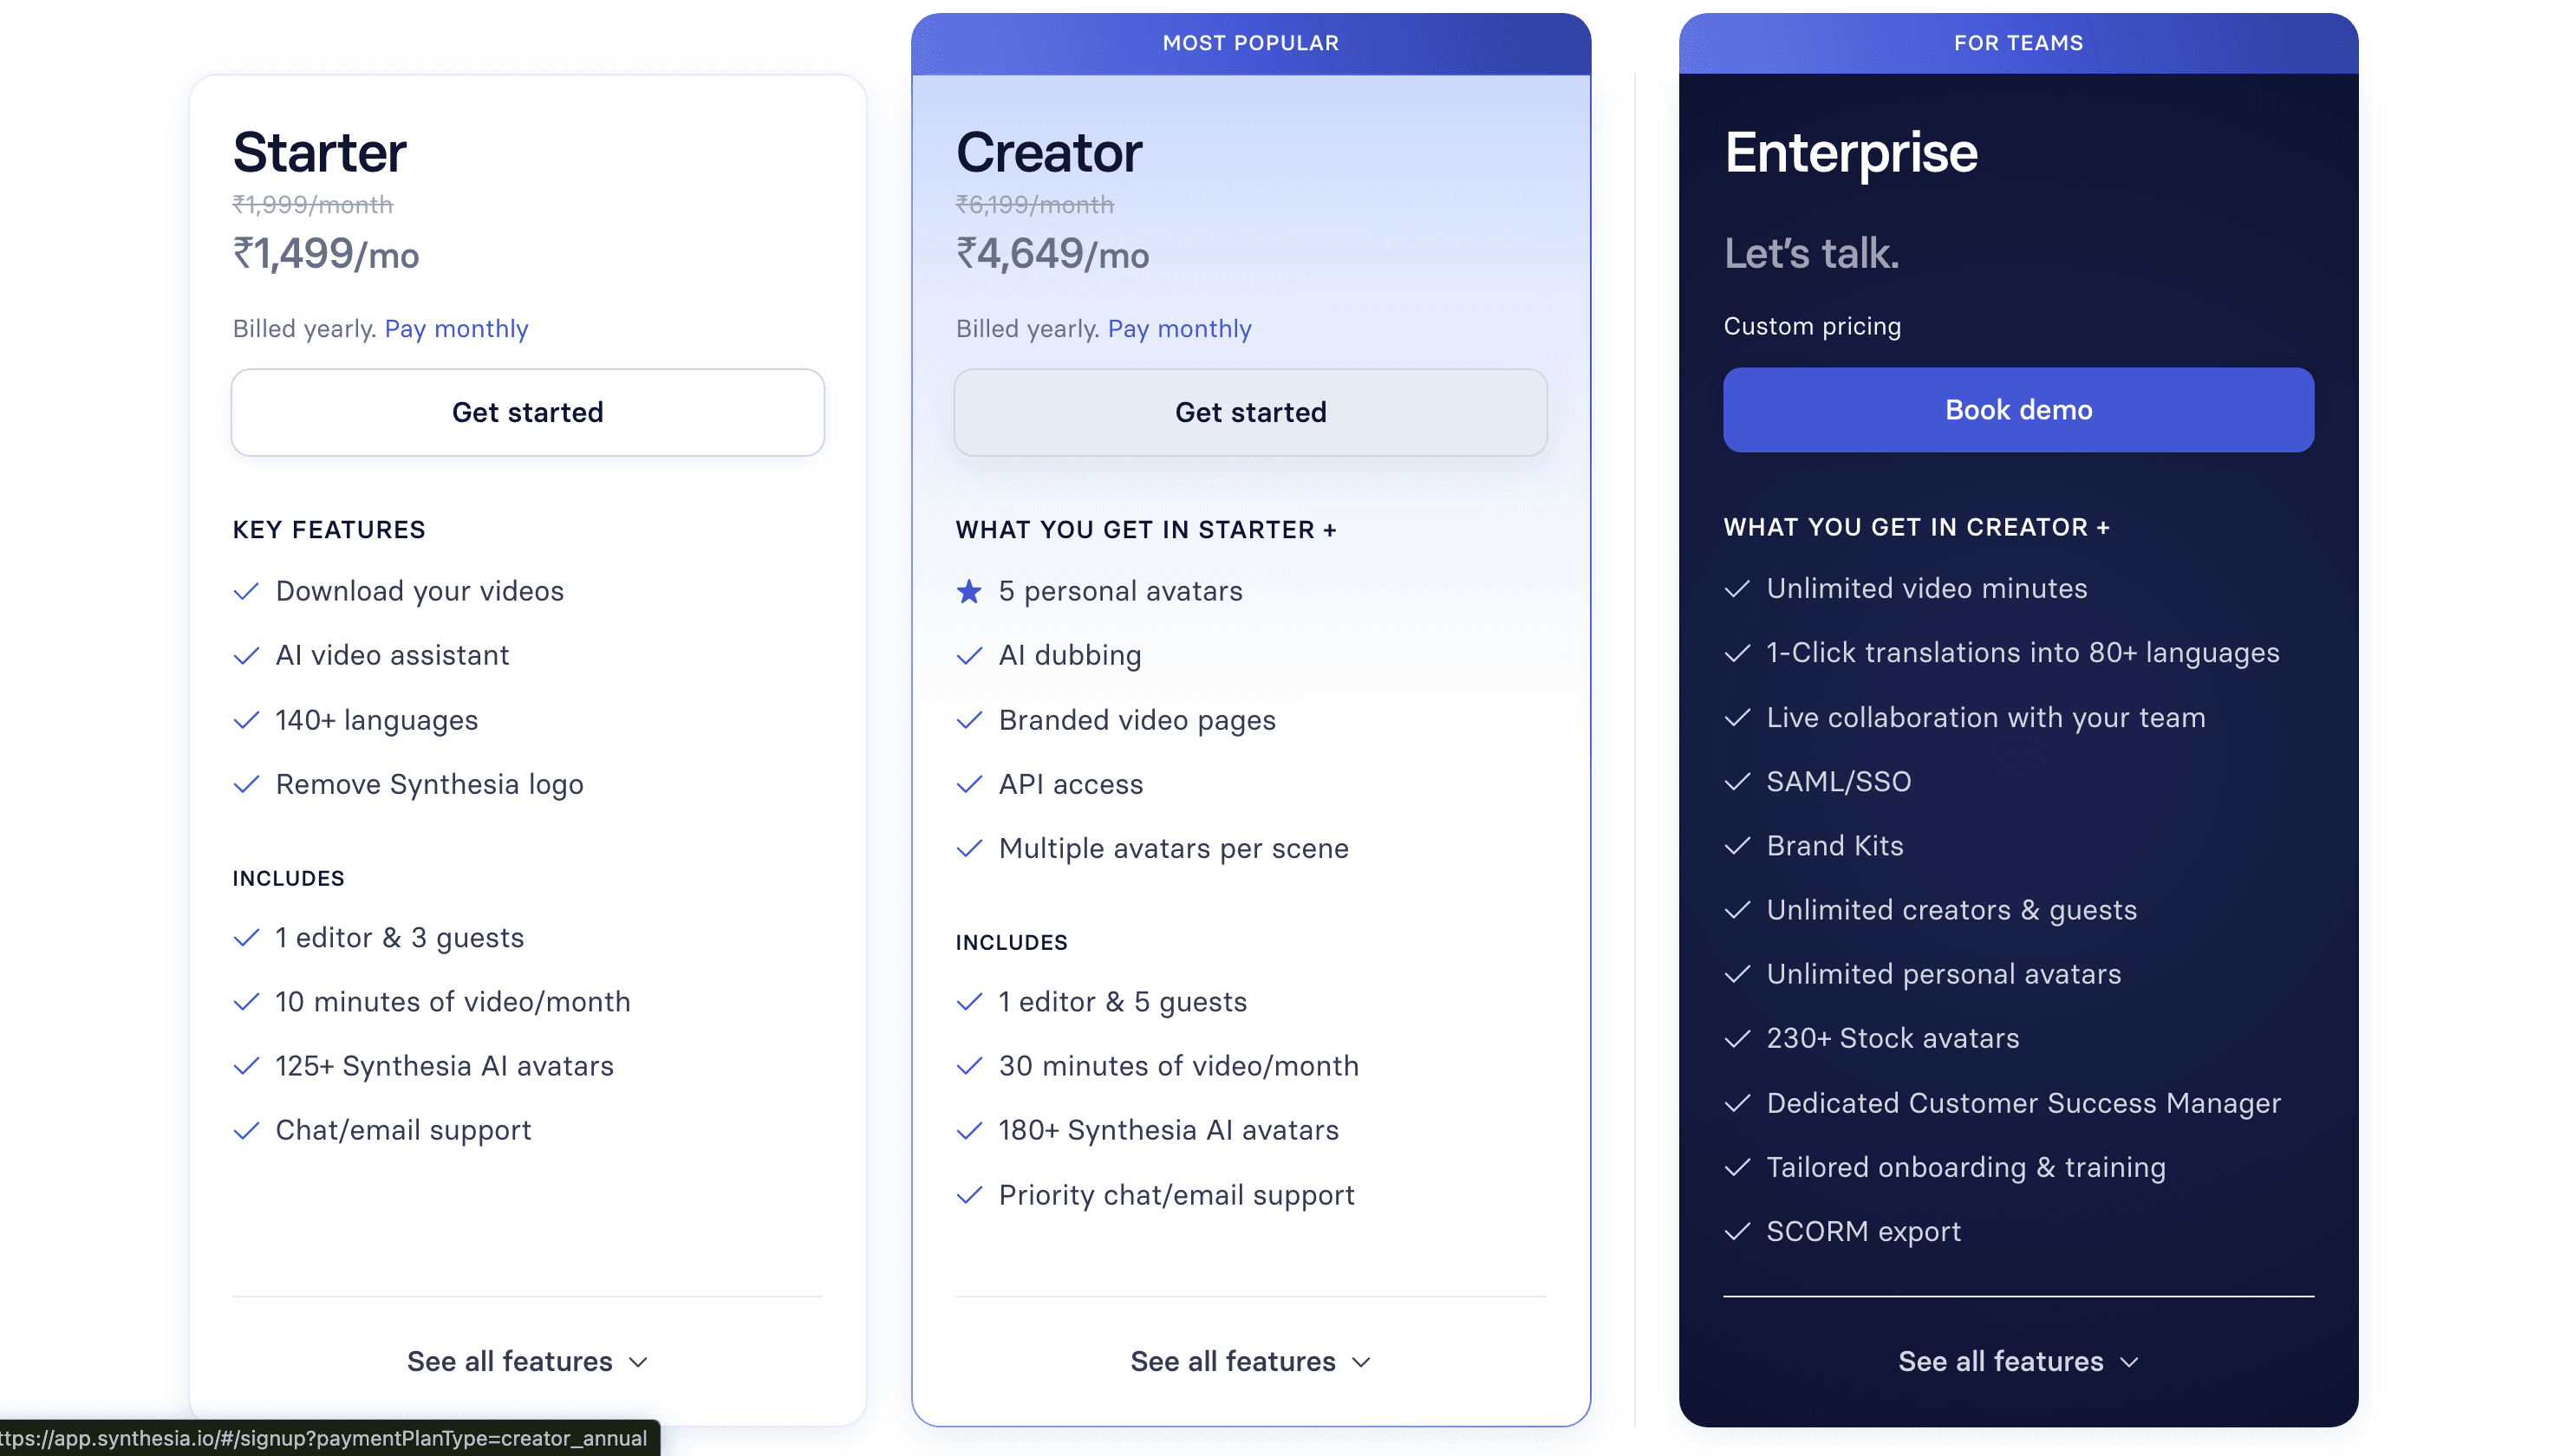Click "30 minutes of video/month" item
This screenshot has width=2554, height=1456.
1179,1066
